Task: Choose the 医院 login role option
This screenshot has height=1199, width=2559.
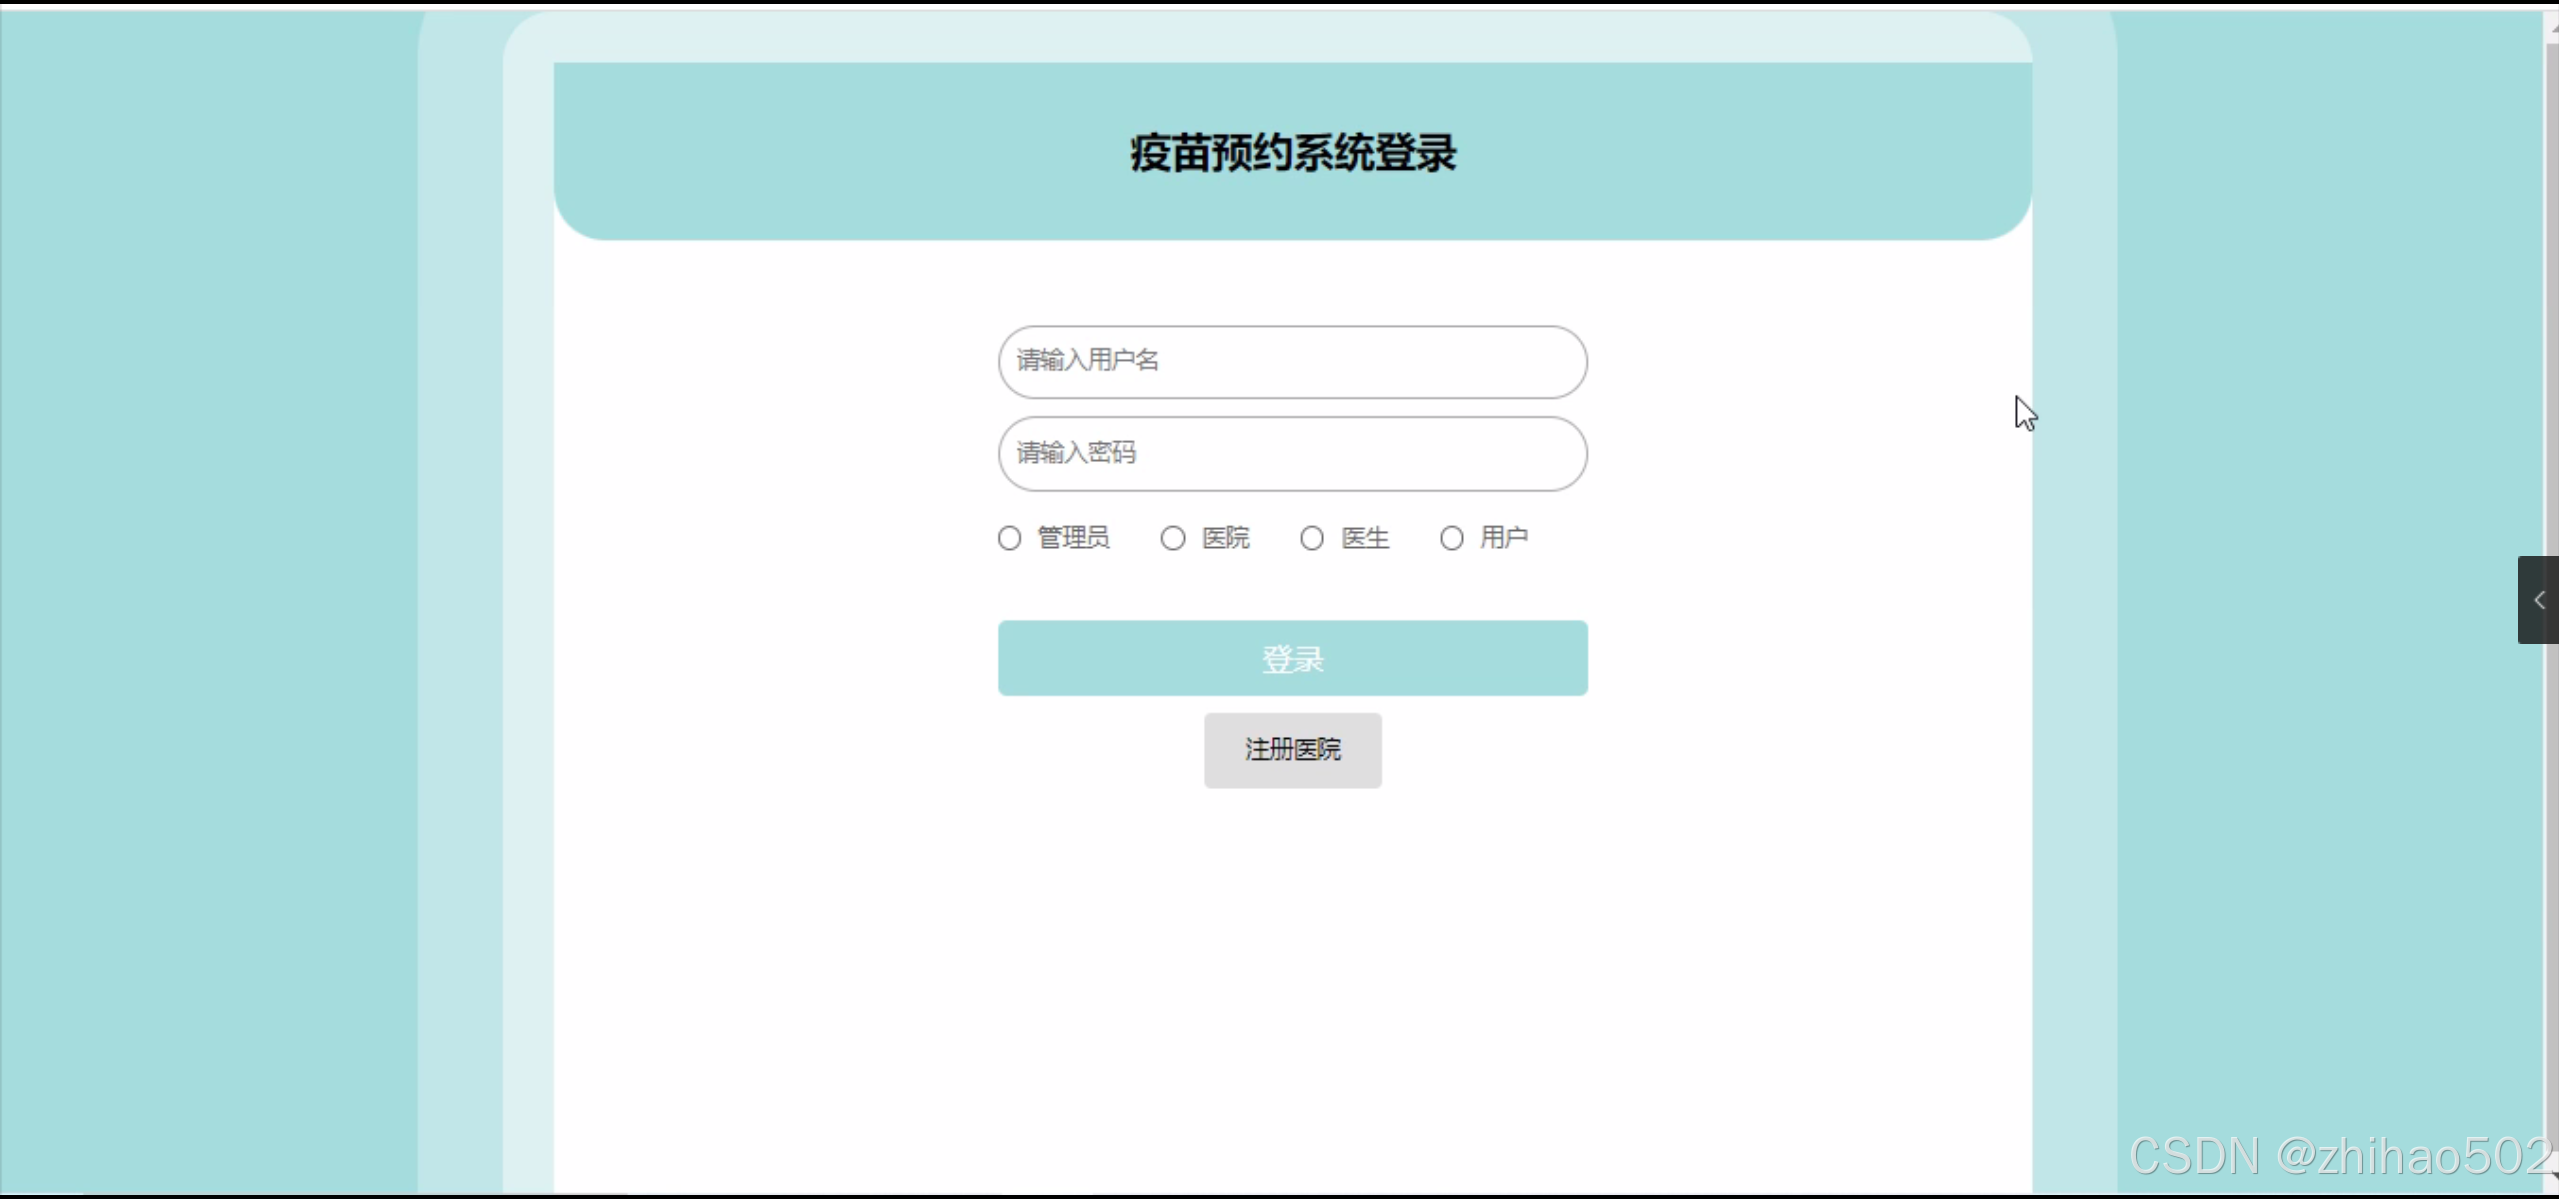Action: [1171, 538]
